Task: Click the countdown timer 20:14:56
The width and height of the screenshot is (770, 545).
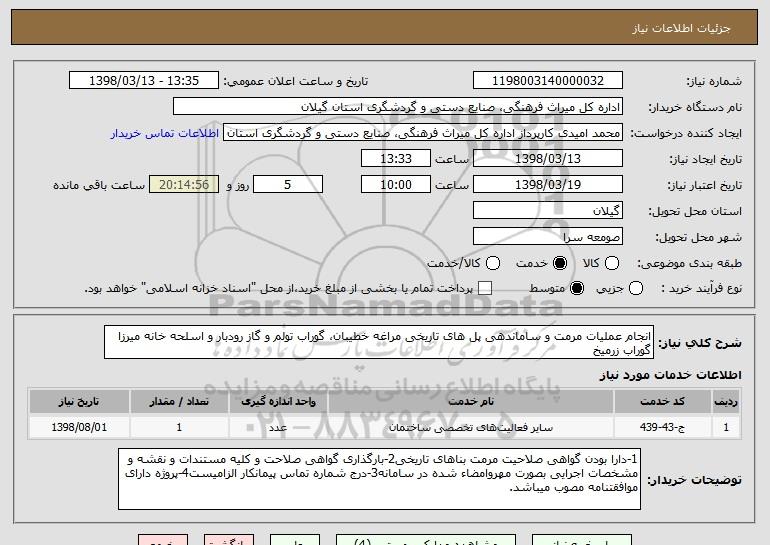Action: pyautogui.click(x=184, y=185)
